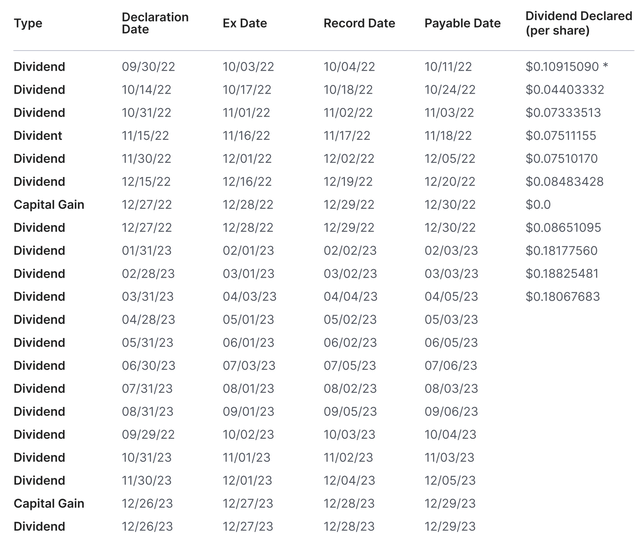The image size is (640, 543).
Task: Click the $0.18067683 dividend value
Action: coord(562,297)
